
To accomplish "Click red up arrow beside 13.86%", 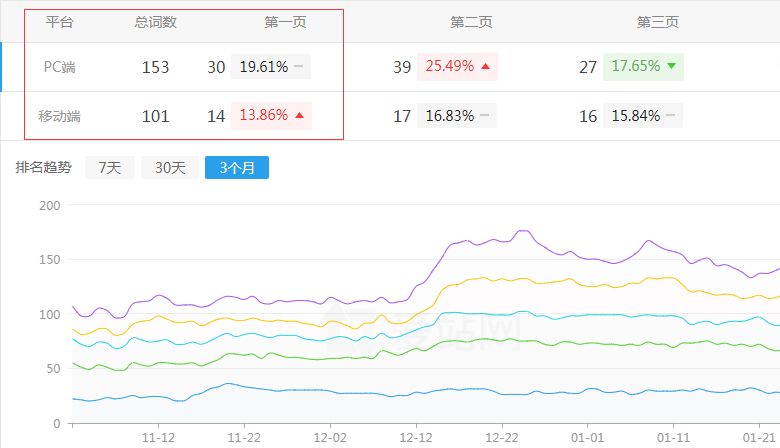I will pyautogui.click(x=299, y=116).
